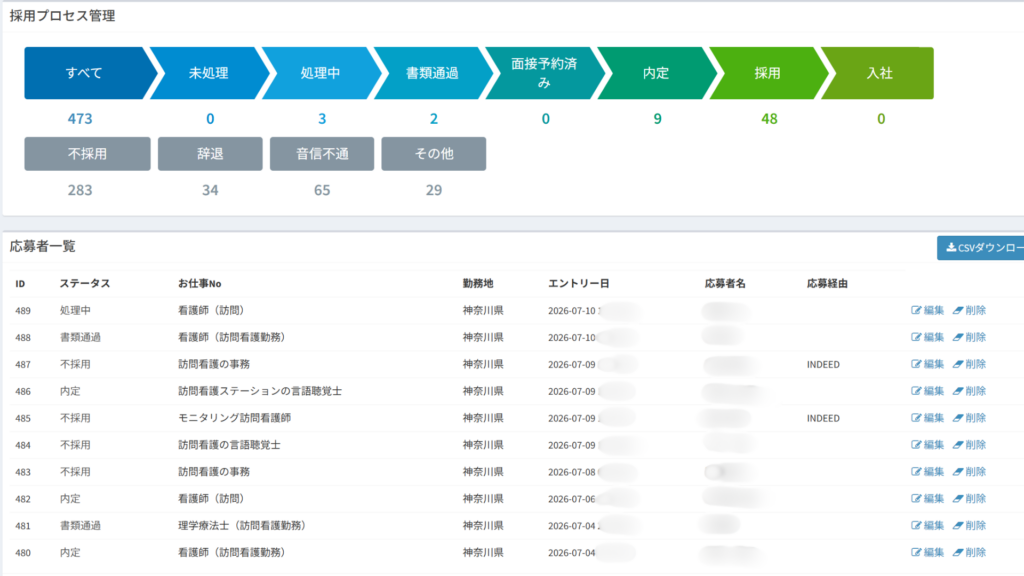
Task: Filter by 採用 stage
Action: (x=768, y=73)
